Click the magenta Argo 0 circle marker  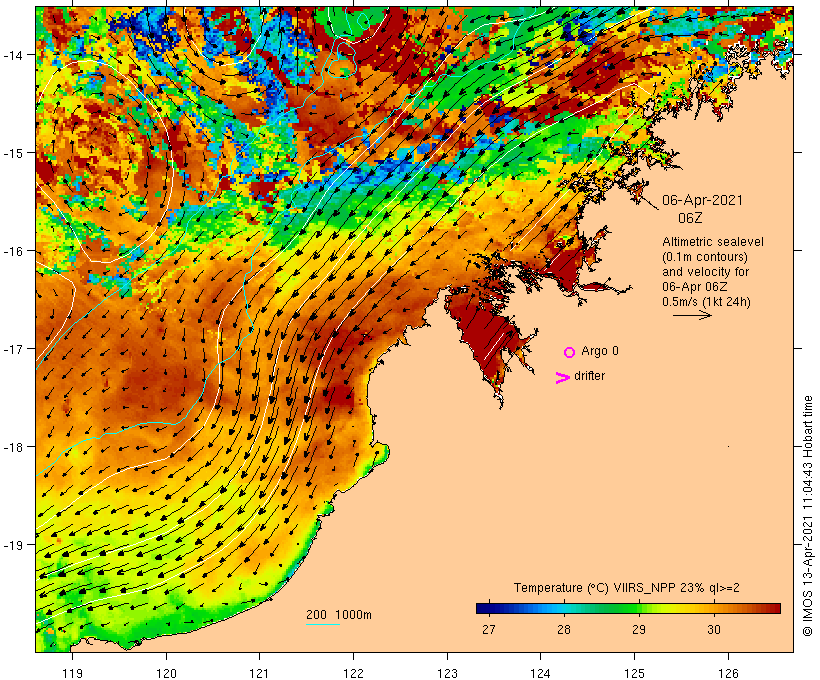570,353
